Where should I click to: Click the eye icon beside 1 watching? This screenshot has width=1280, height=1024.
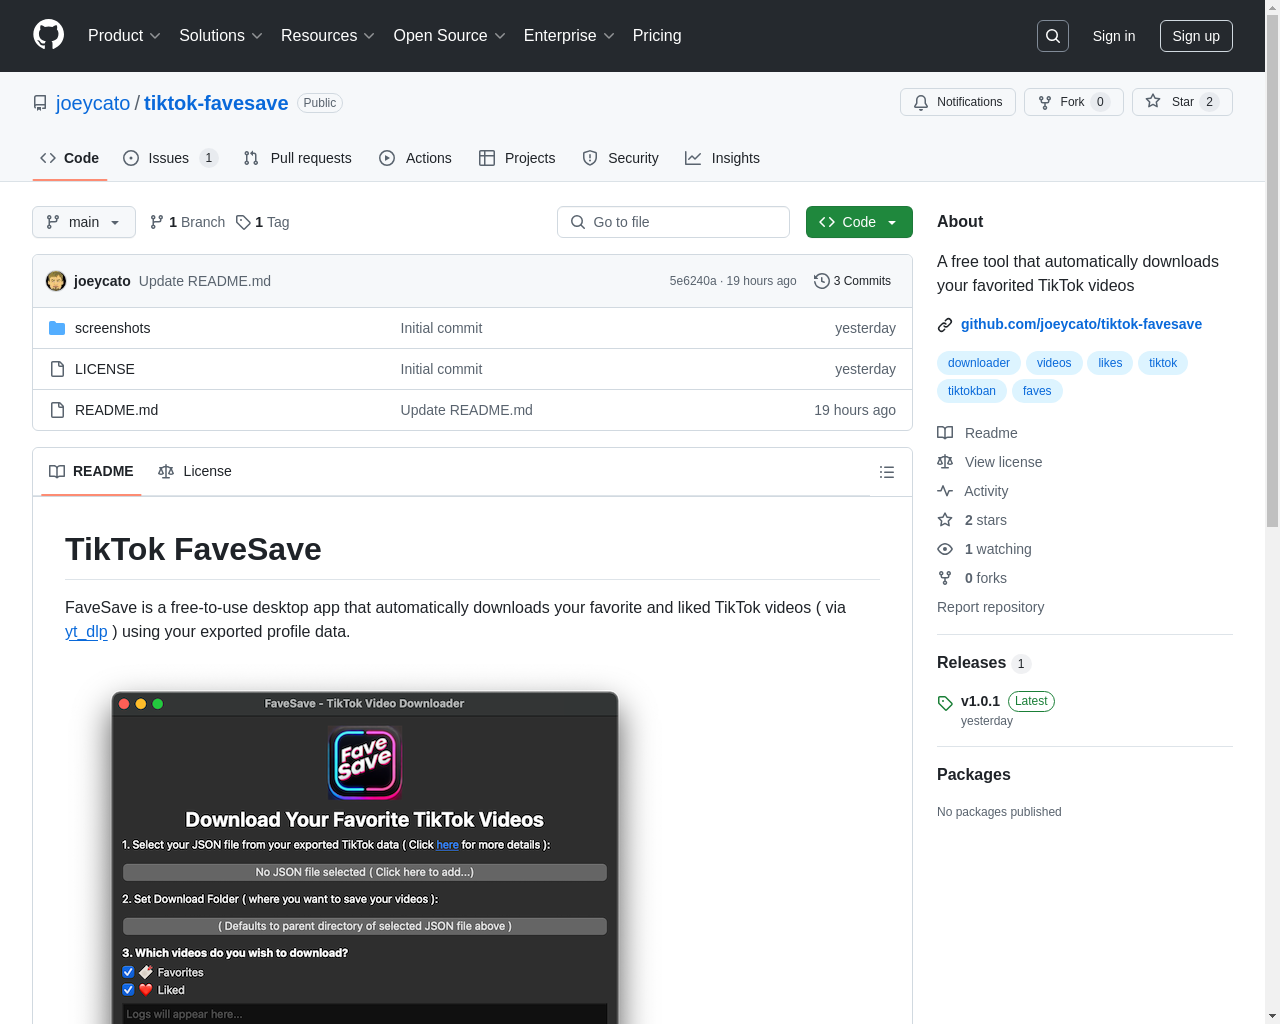[x=945, y=549]
